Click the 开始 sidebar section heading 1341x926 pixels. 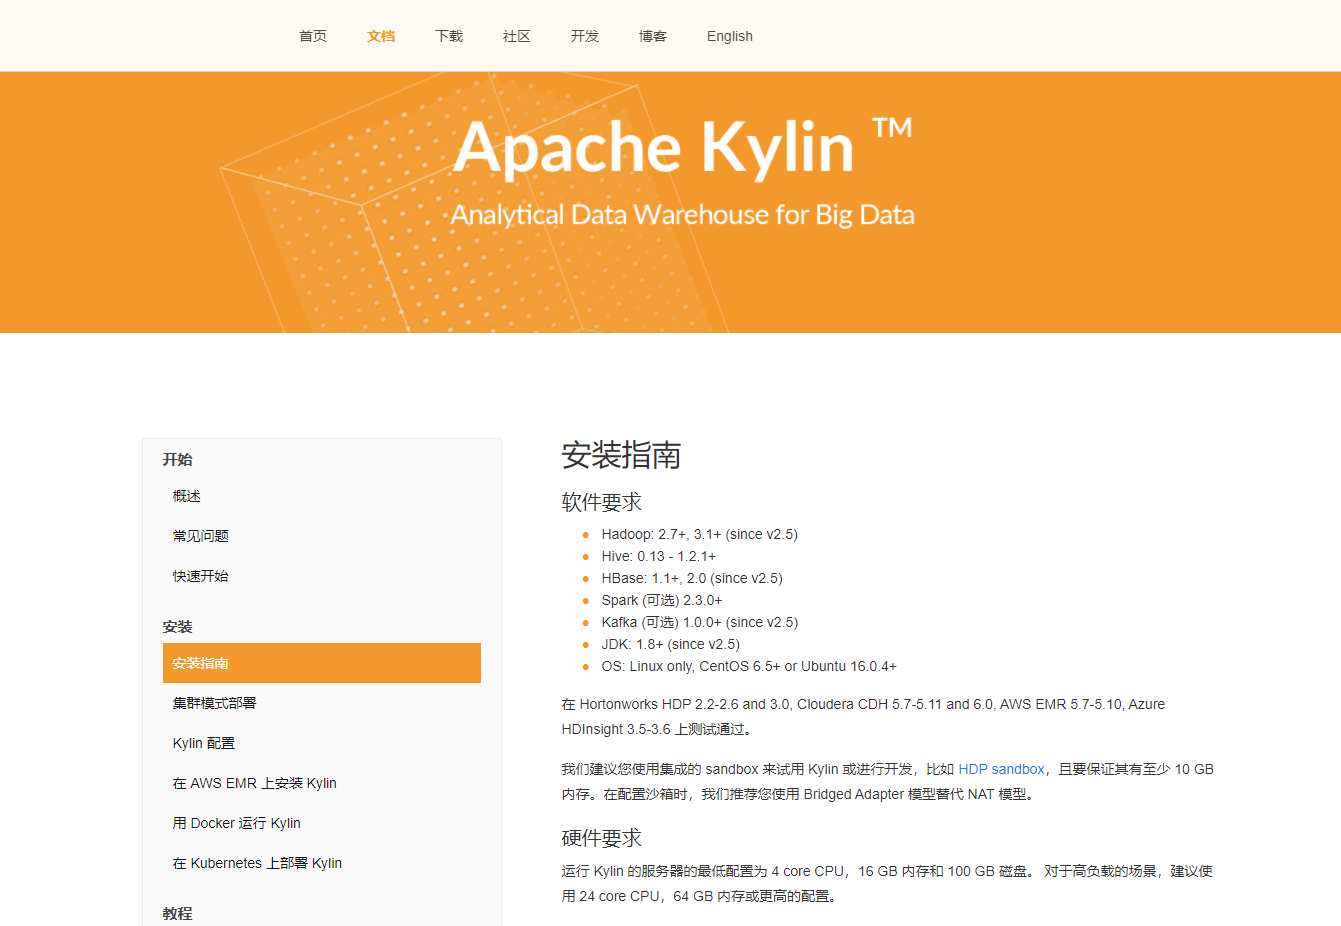tap(178, 459)
